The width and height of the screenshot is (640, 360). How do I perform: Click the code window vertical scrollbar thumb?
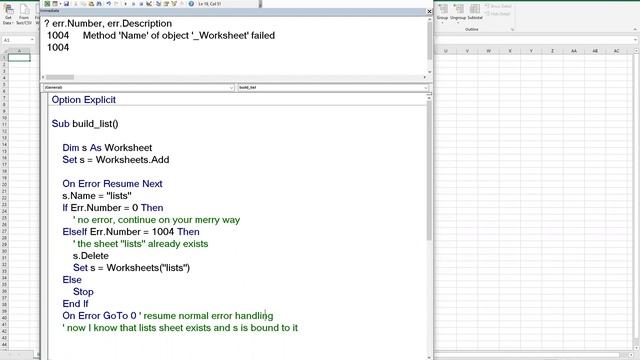click(429, 171)
